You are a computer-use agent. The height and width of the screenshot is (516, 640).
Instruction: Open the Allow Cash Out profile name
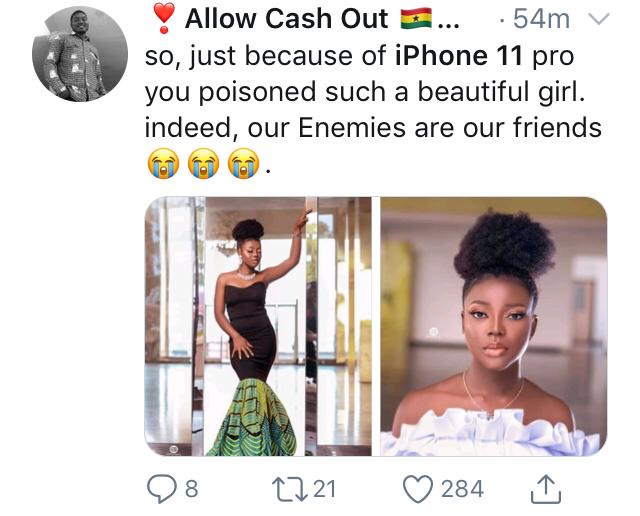pyautogui.click(x=287, y=19)
